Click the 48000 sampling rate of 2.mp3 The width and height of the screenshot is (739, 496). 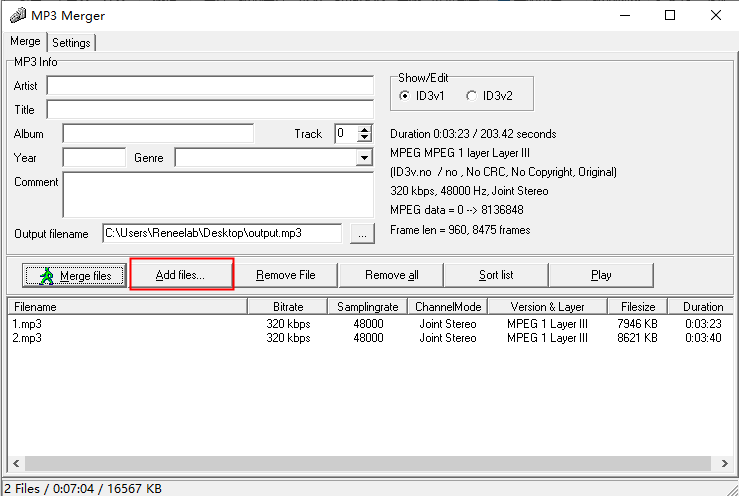click(368, 338)
